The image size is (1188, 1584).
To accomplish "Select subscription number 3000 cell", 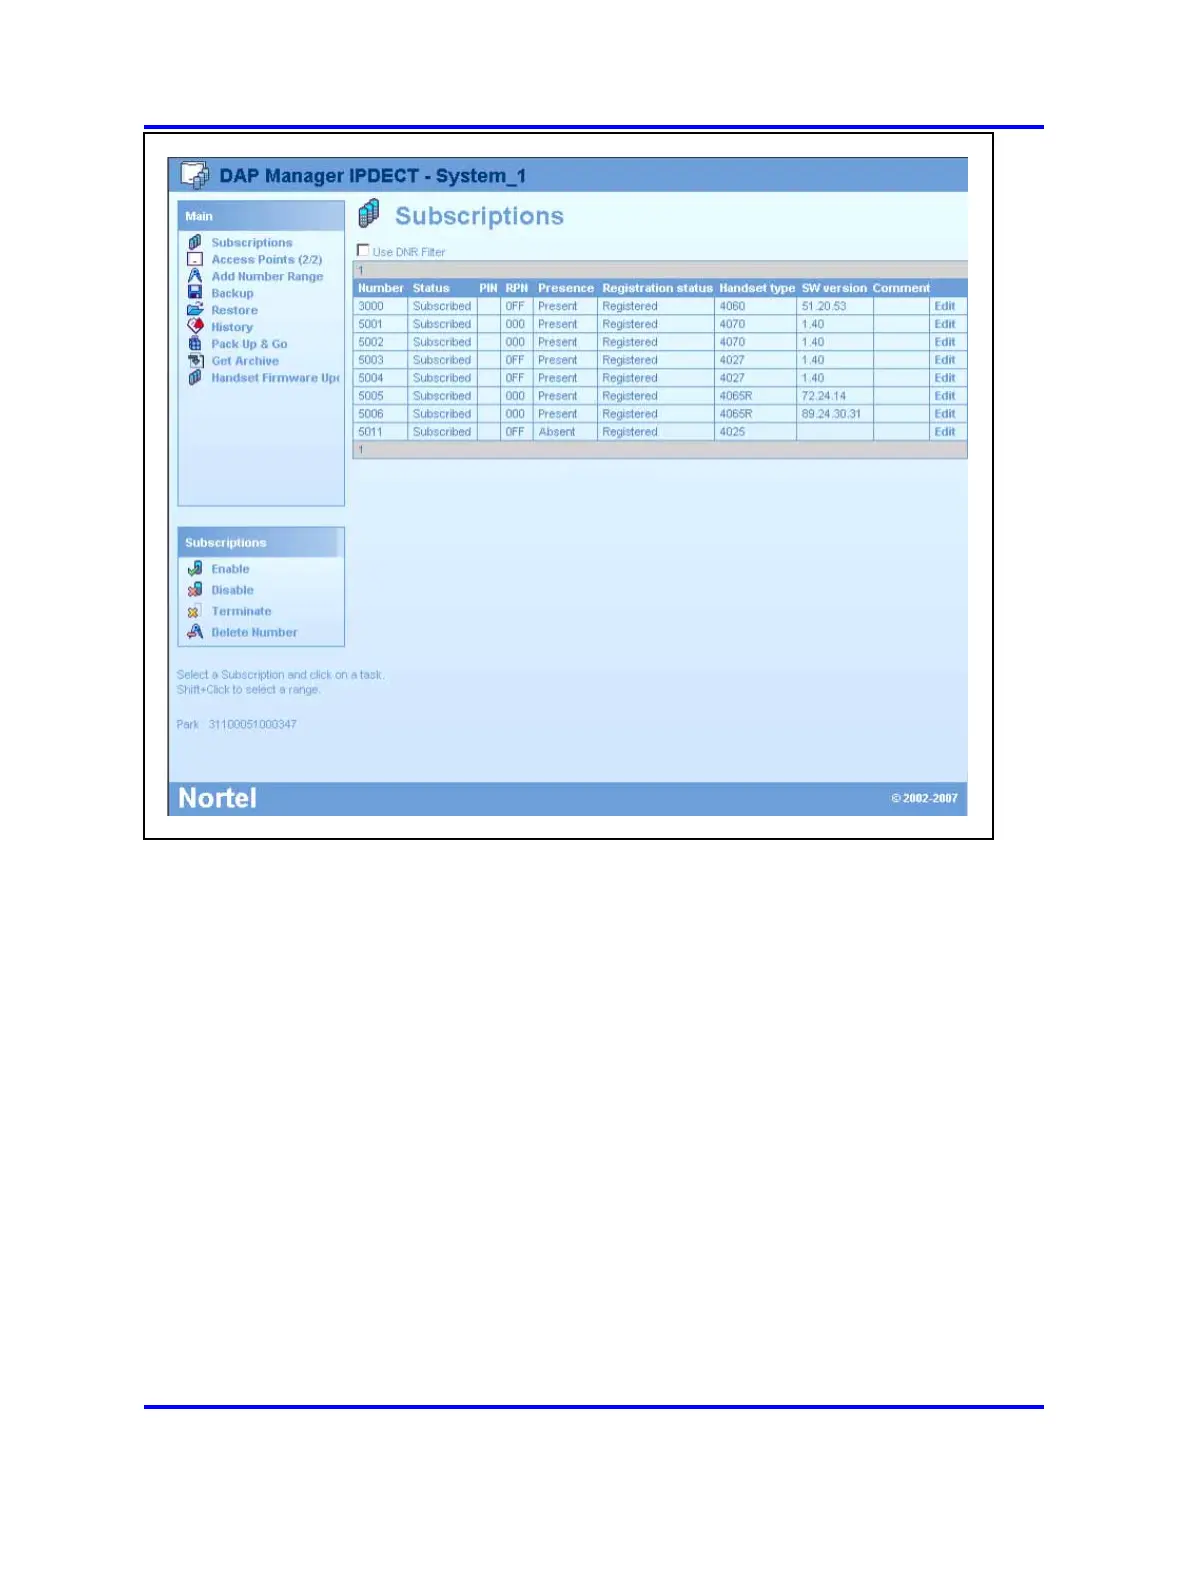I will pyautogui.click(x=381, y=306).
